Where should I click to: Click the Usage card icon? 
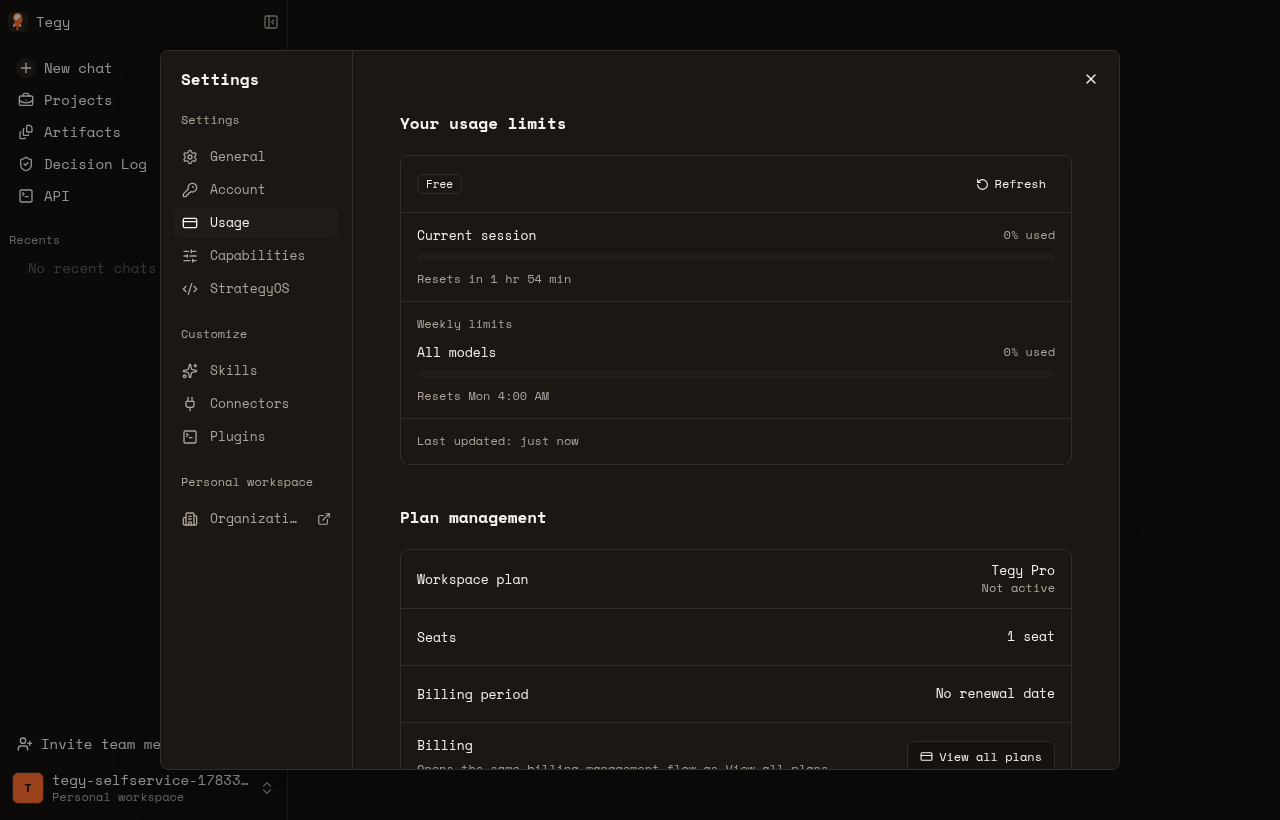point(190,223)
